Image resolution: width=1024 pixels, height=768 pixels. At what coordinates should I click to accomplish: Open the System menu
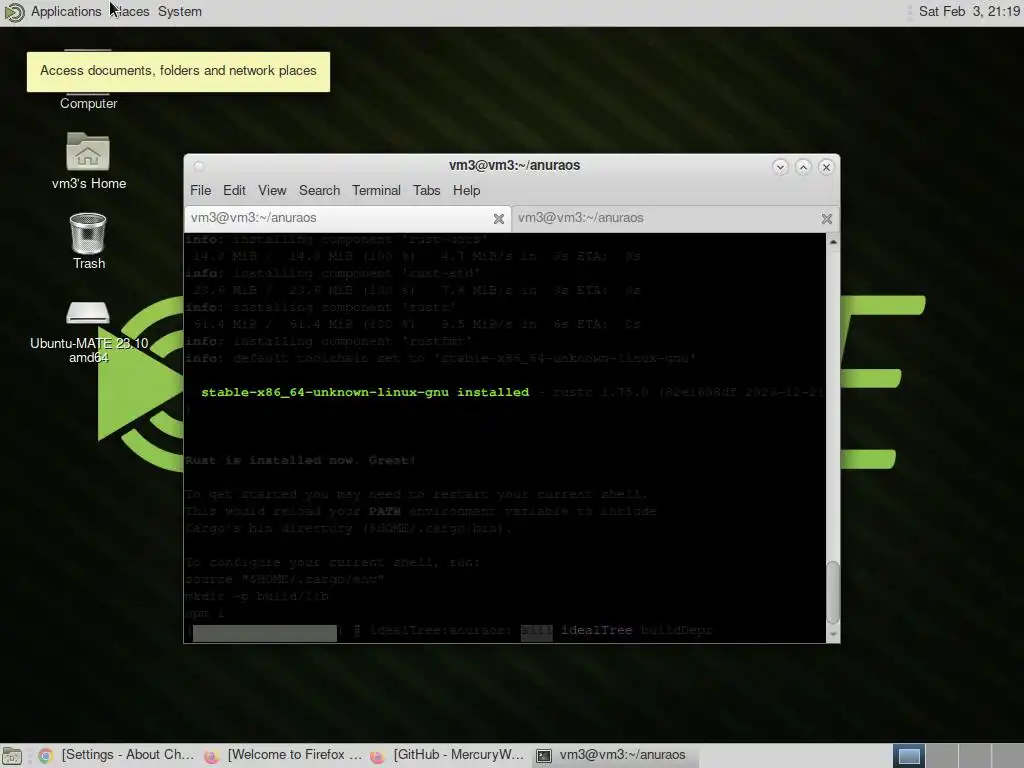coord(180,11)
